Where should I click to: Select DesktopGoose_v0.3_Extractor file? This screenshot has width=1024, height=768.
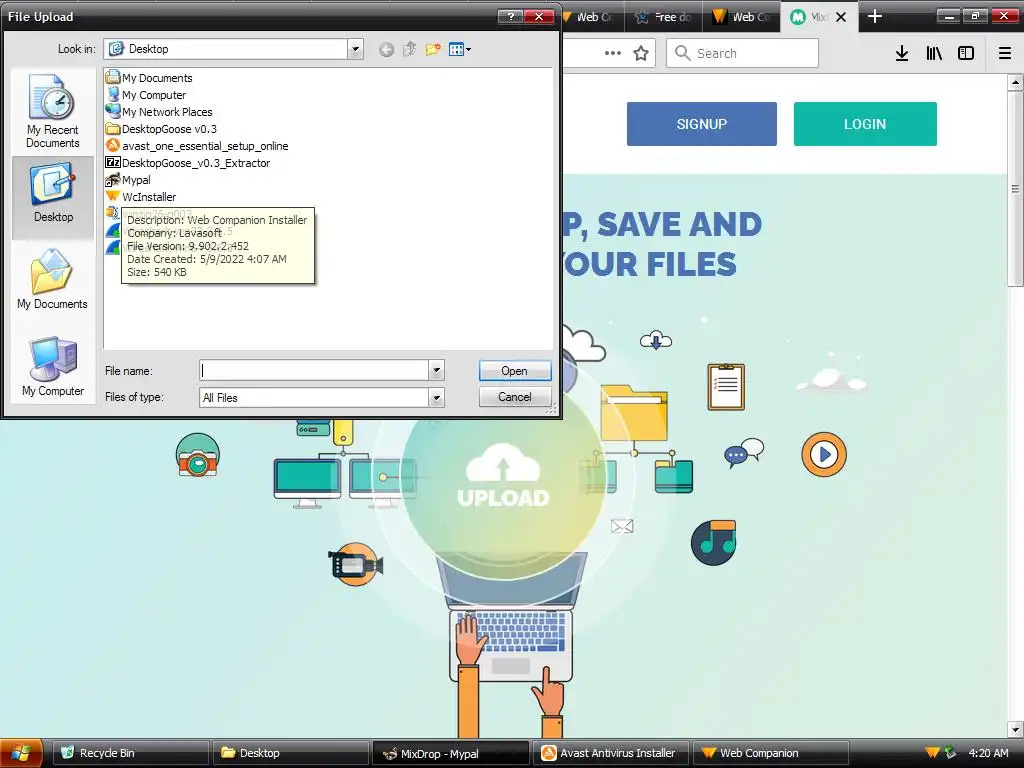(x=188, y=163)
